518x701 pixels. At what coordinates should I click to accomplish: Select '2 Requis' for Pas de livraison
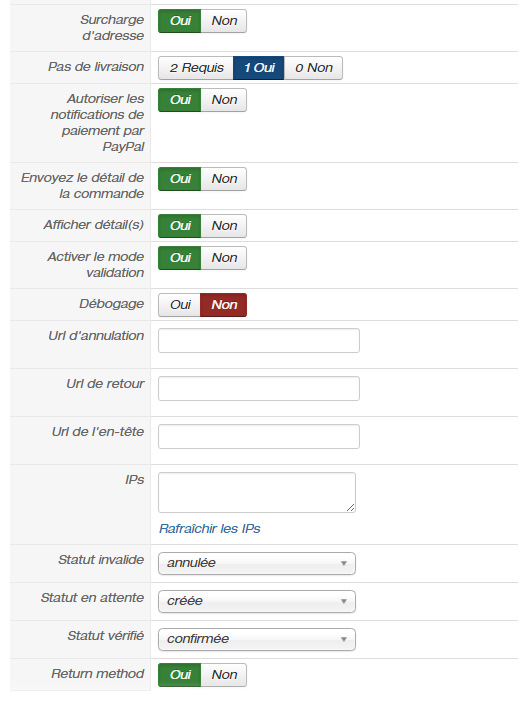[x=196, y=68]
